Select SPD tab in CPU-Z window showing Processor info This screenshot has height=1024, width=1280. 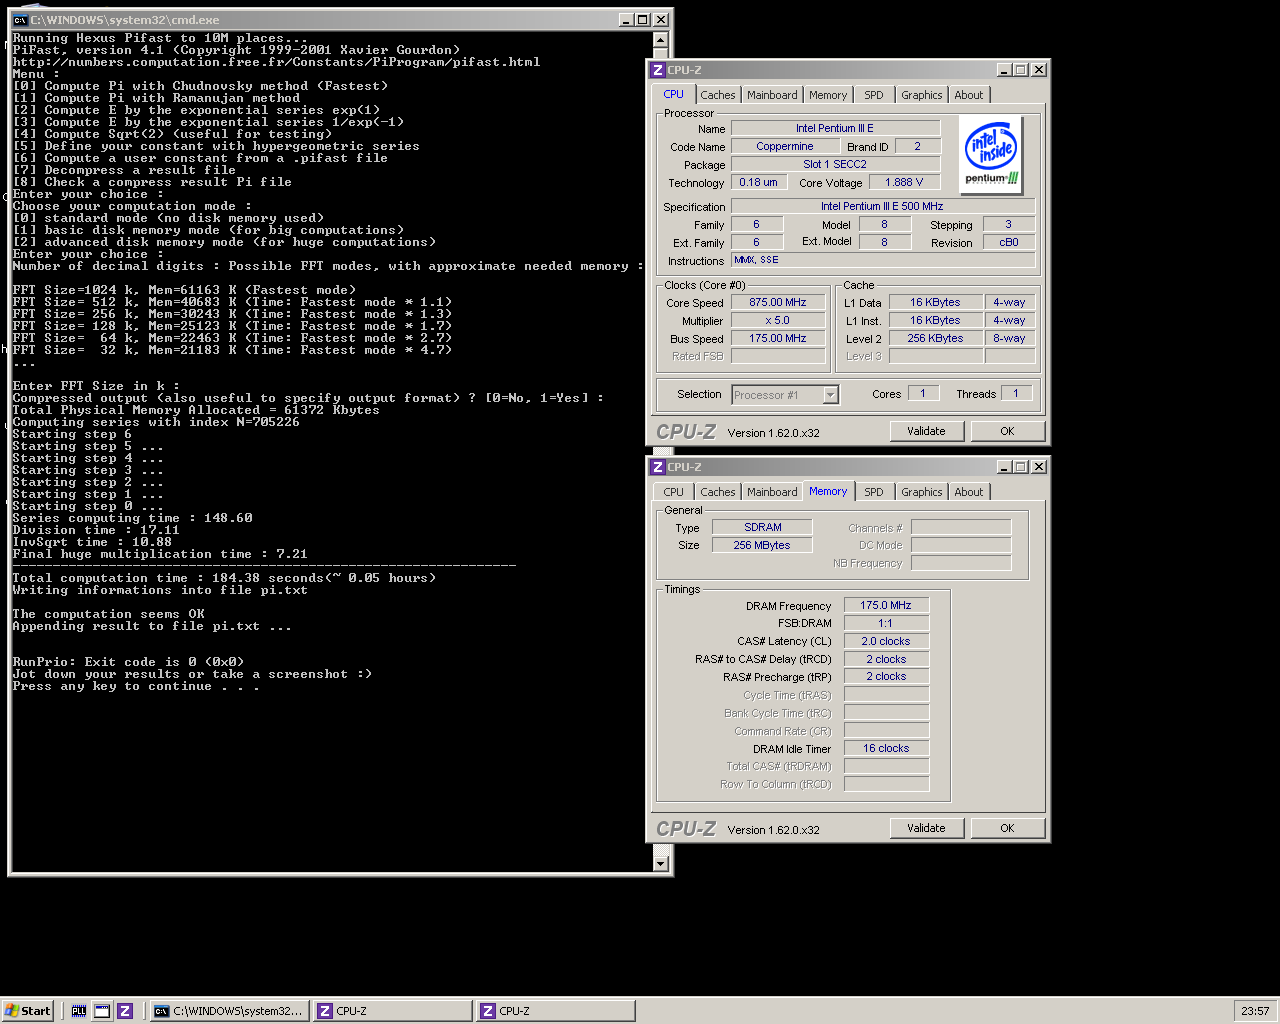click(x=874, y=95)
